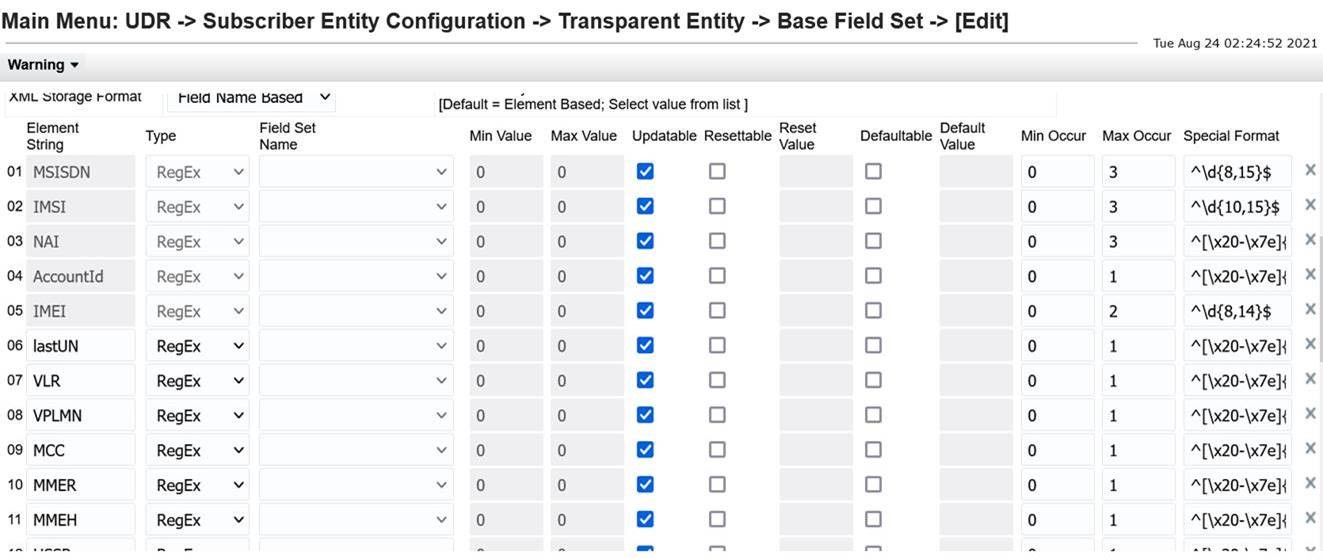Click the X icon on the NAI row
The width and height of the screenshot is (1323, 559).
click(x=1310, y=241)
